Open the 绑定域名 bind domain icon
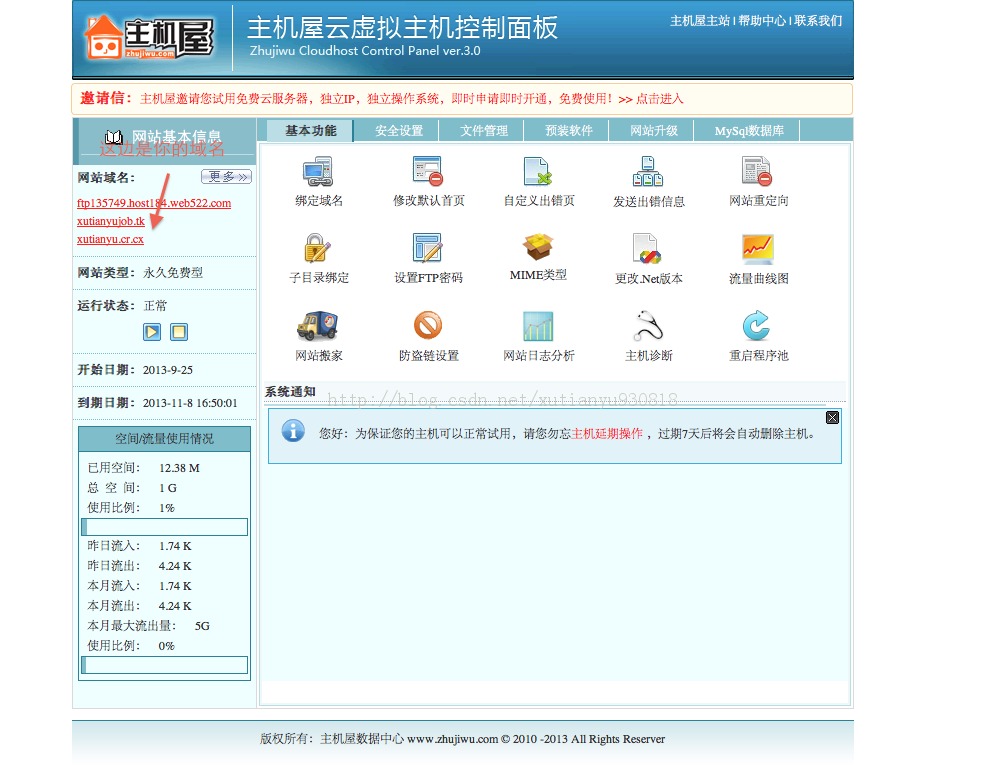Screen dimensions: 988x778 (x=318, y=171)
